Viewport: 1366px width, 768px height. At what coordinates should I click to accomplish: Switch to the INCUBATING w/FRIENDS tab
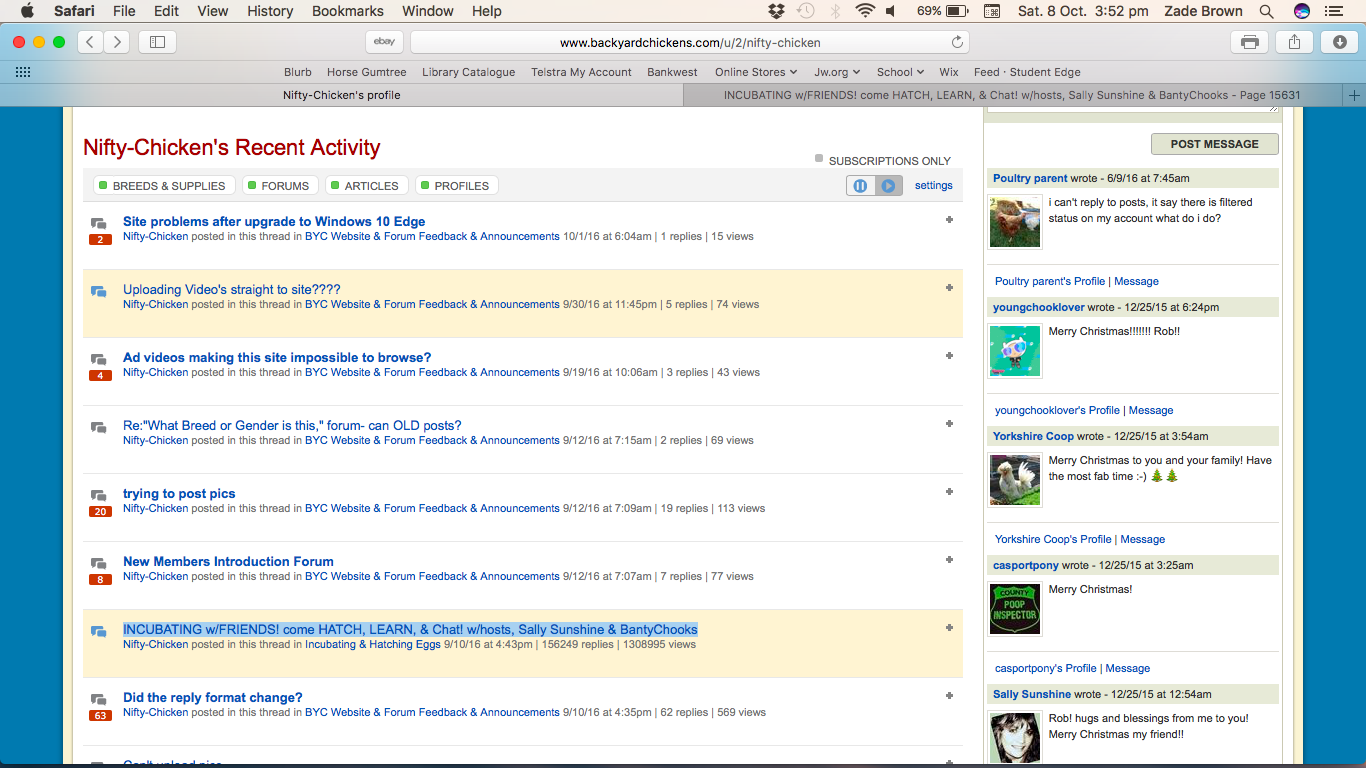pyautogui.click(x=1011, y=95)
